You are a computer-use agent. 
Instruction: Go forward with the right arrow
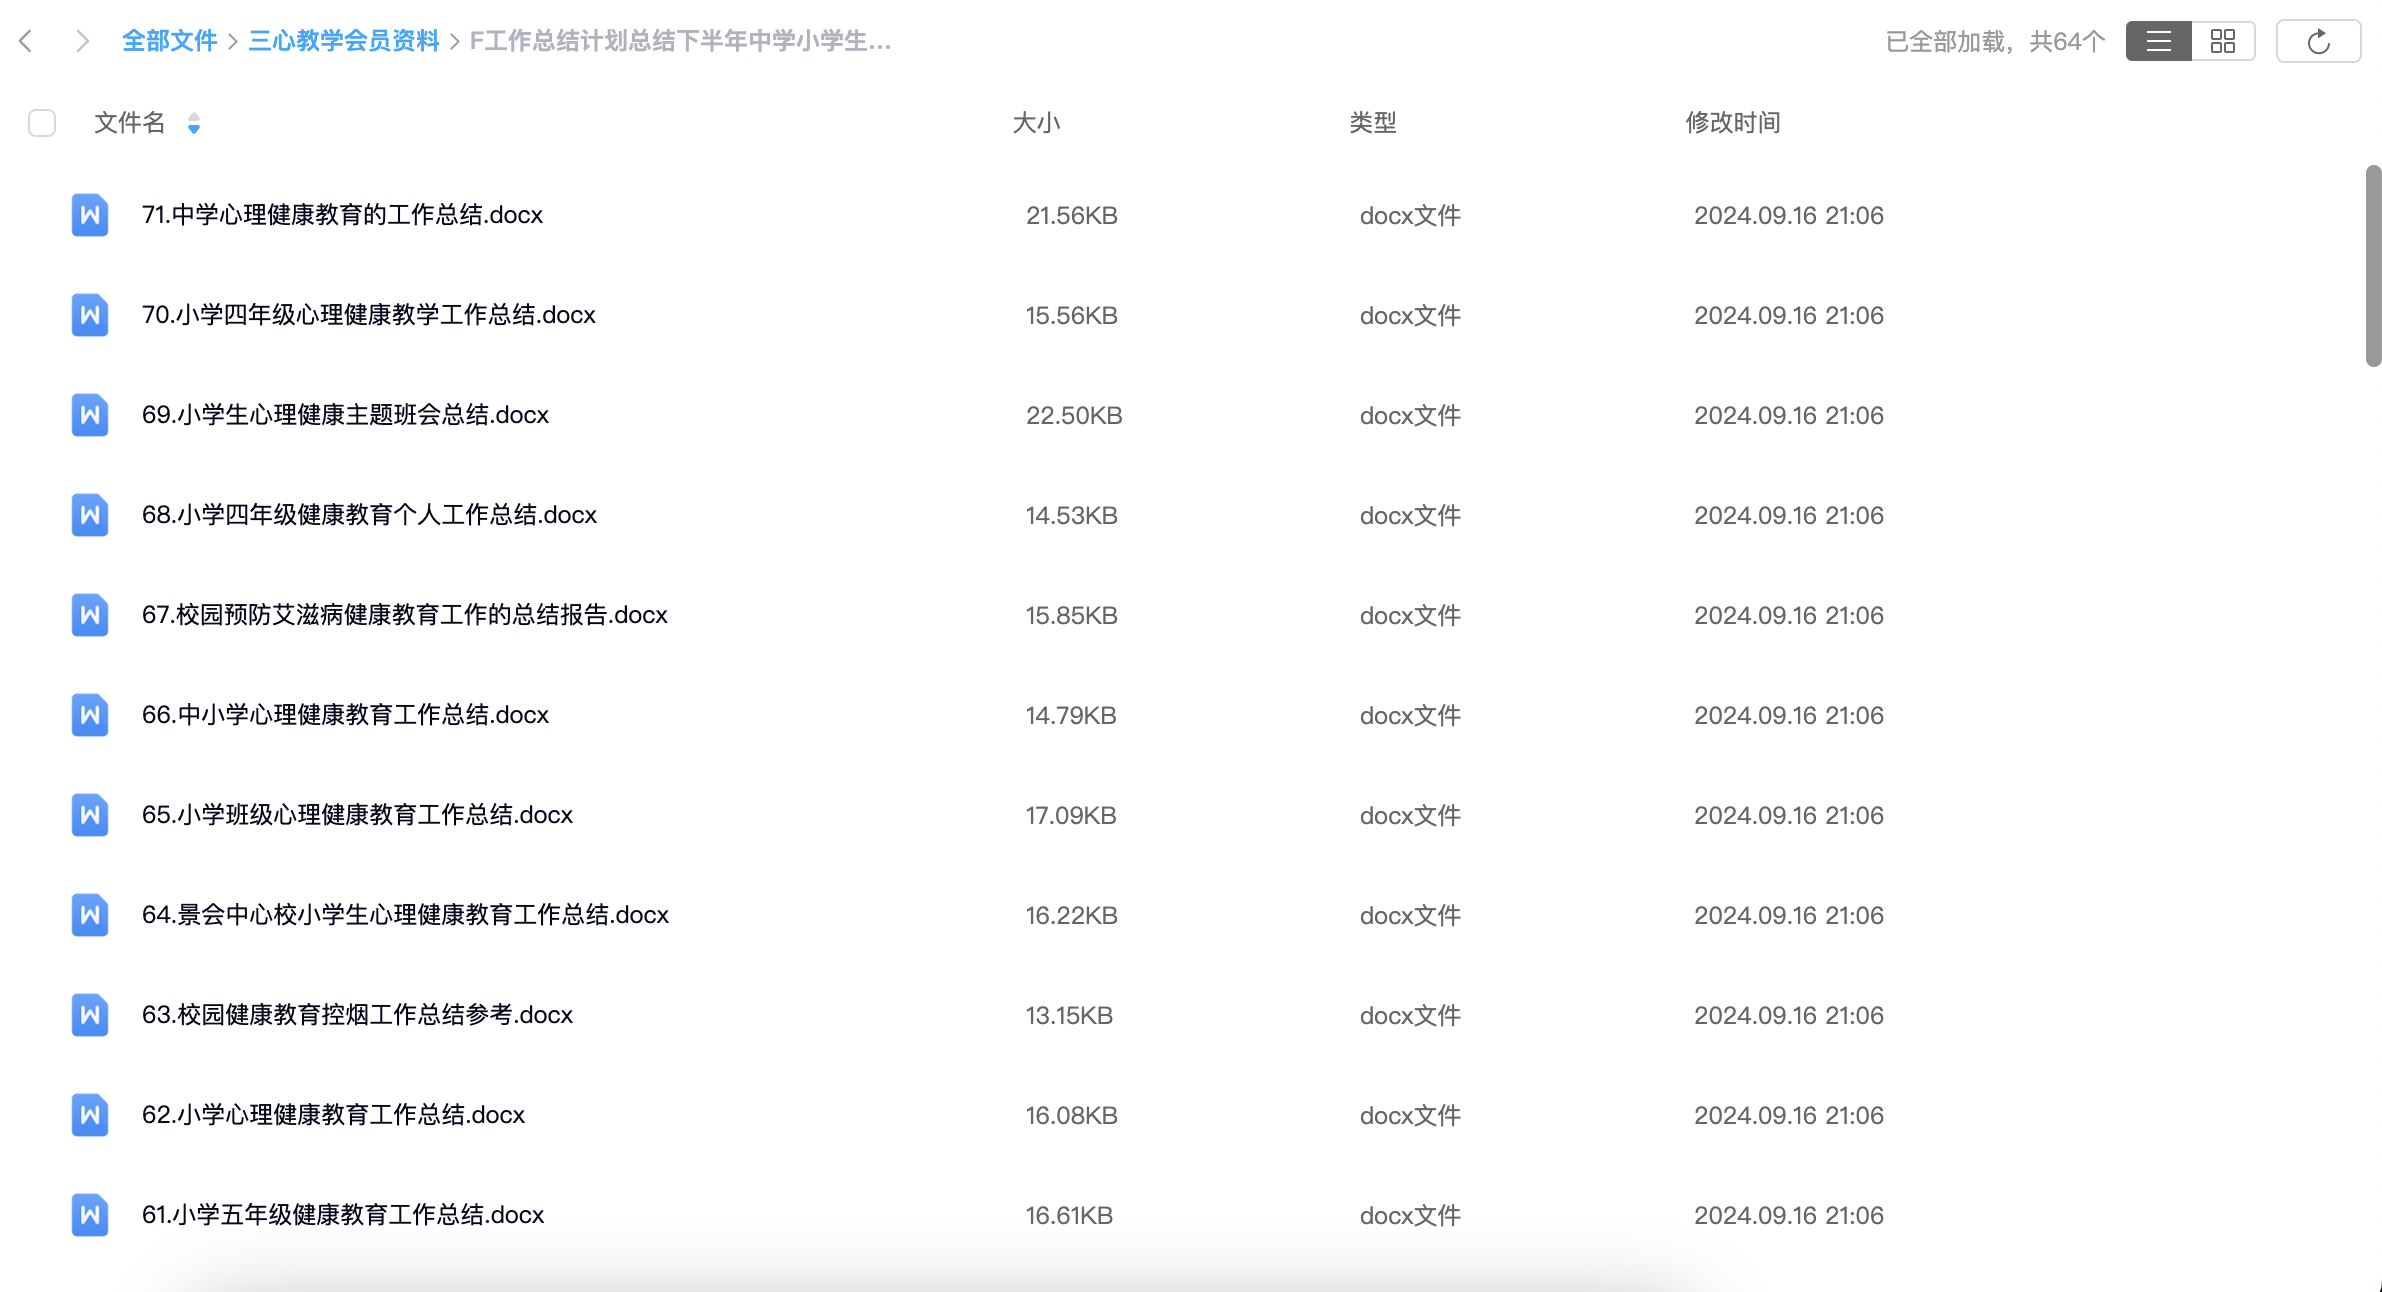82,41
